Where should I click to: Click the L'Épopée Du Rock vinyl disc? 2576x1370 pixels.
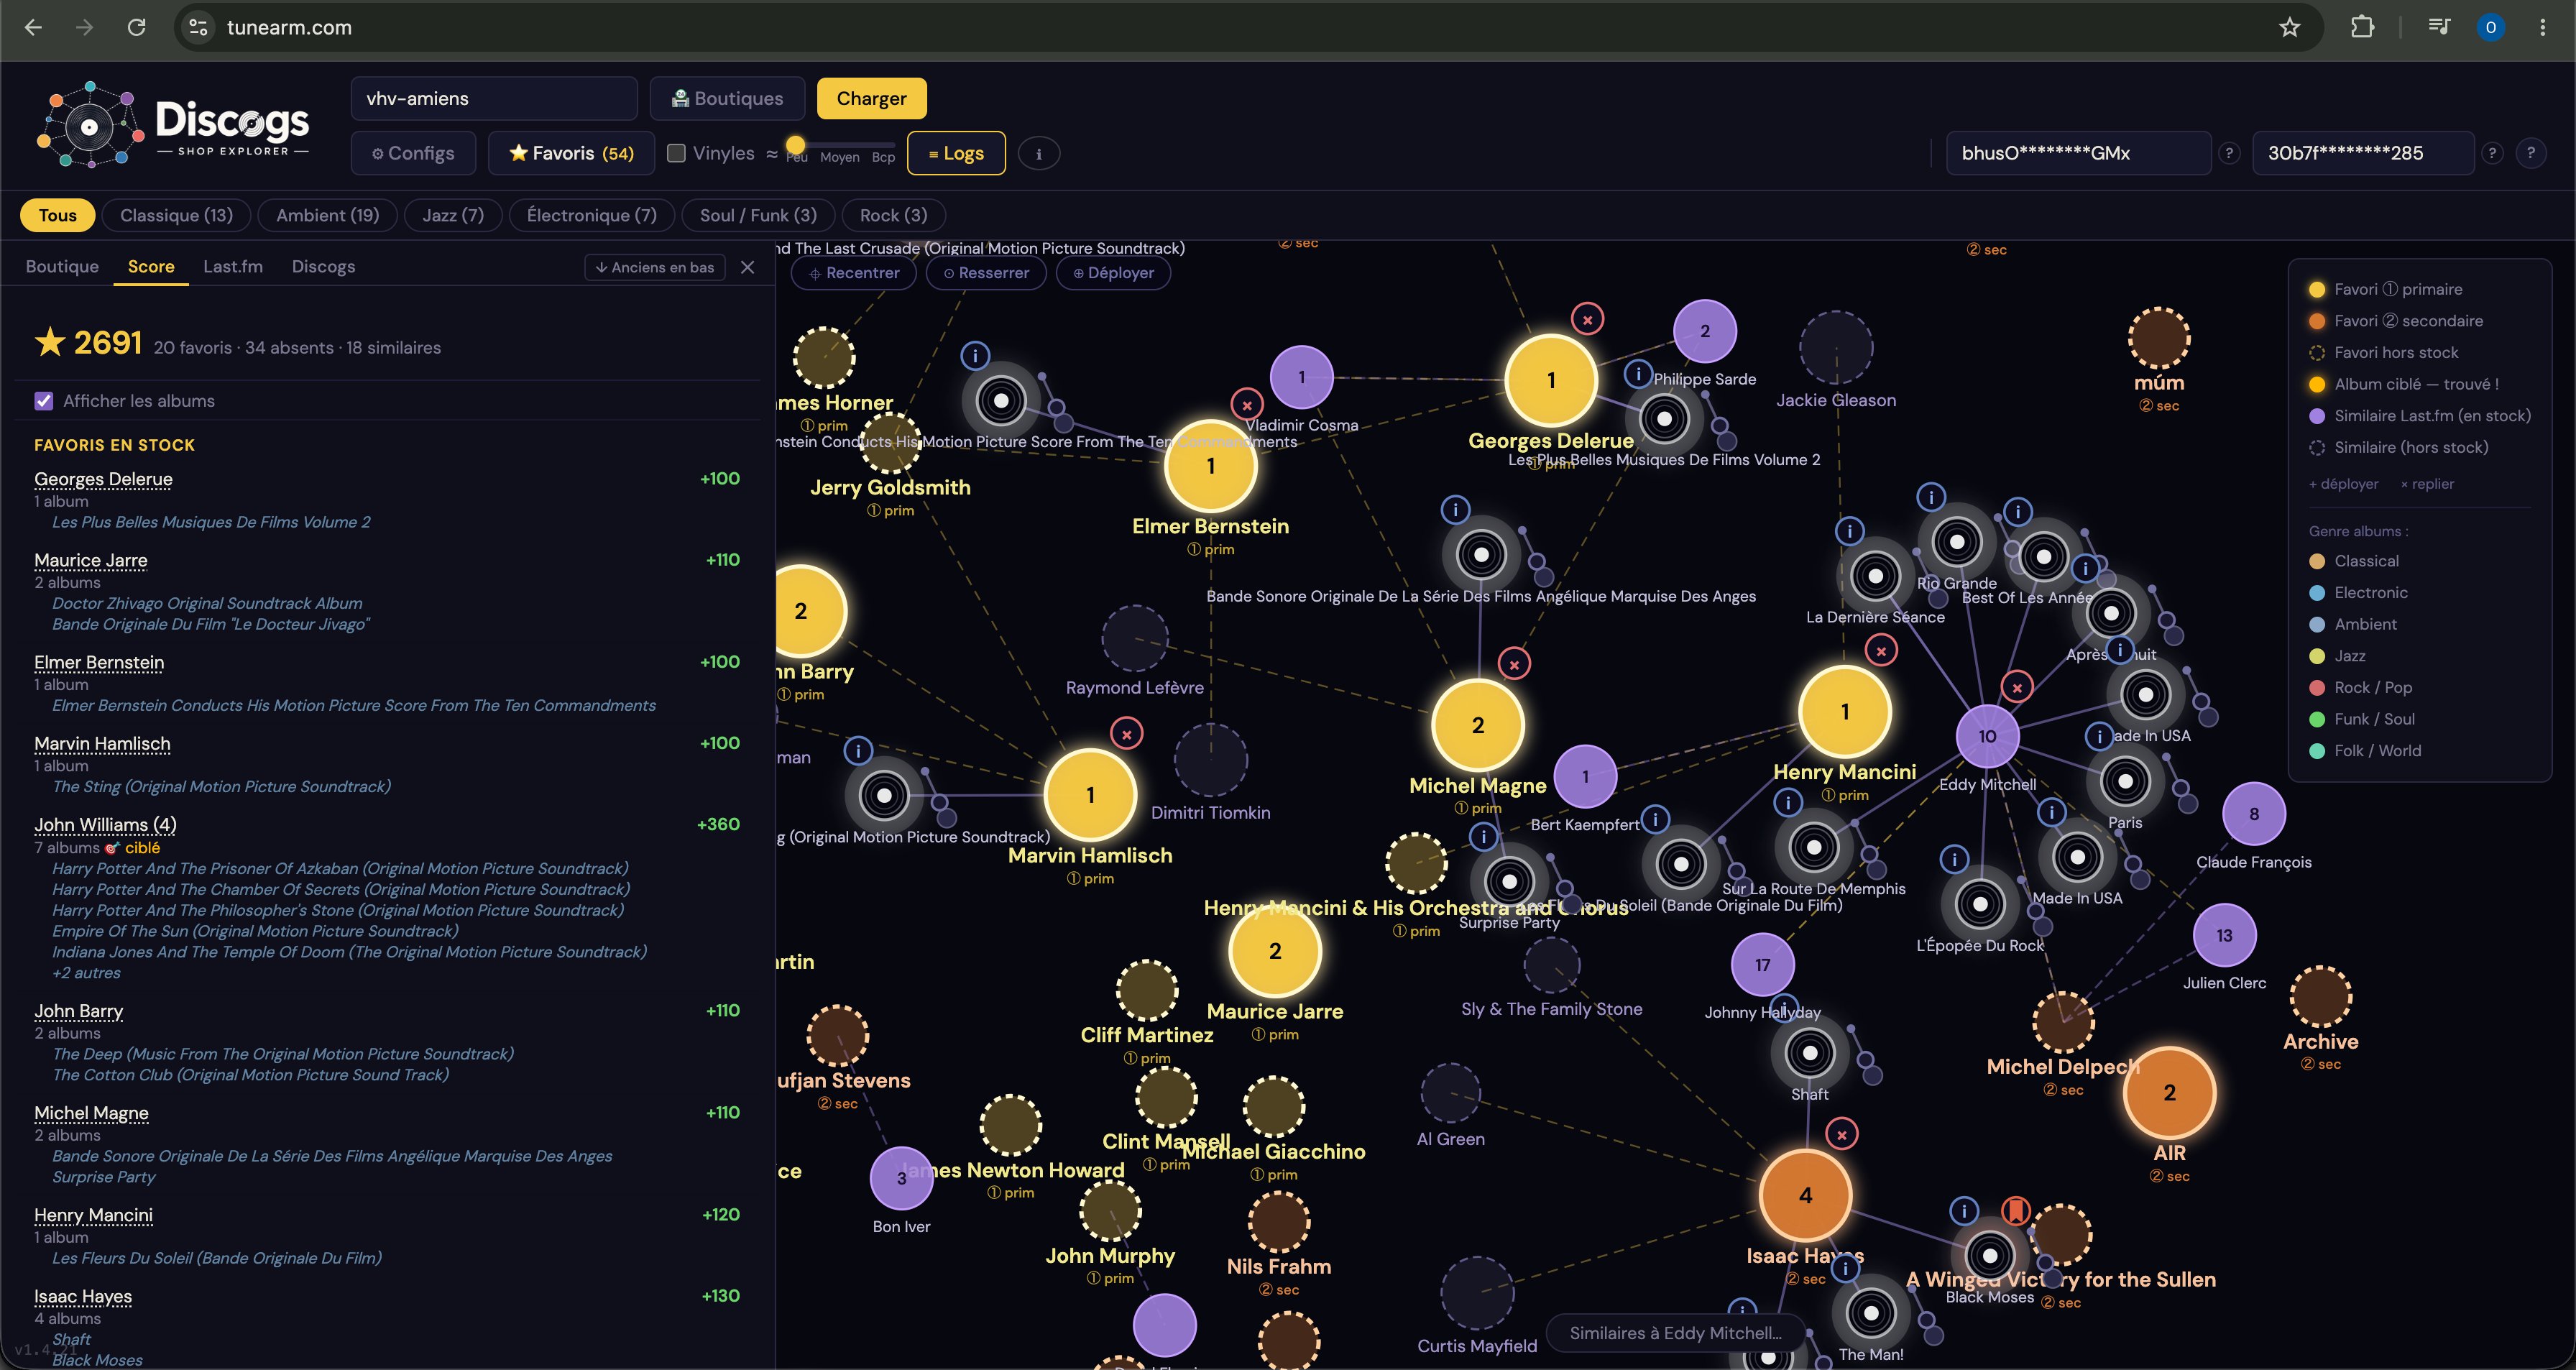tap(1979, 904)
